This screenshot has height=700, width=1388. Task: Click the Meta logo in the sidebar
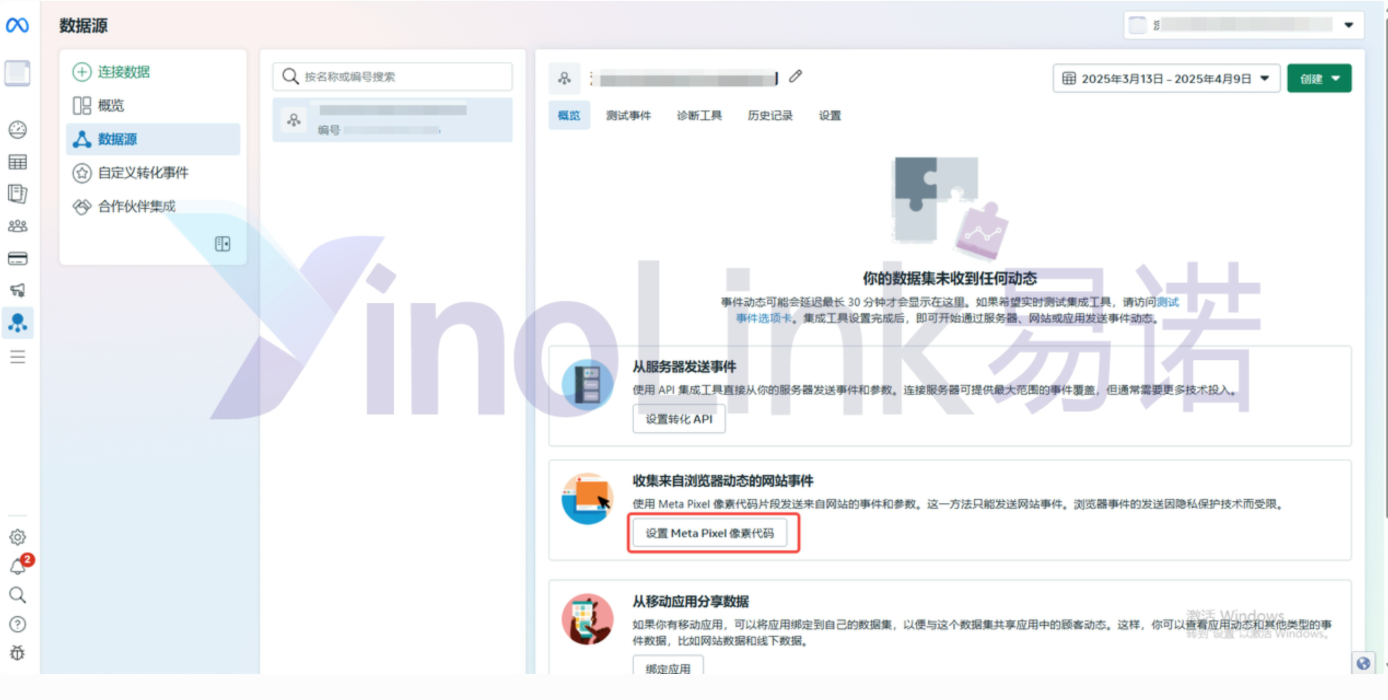[x=18, y=26]
